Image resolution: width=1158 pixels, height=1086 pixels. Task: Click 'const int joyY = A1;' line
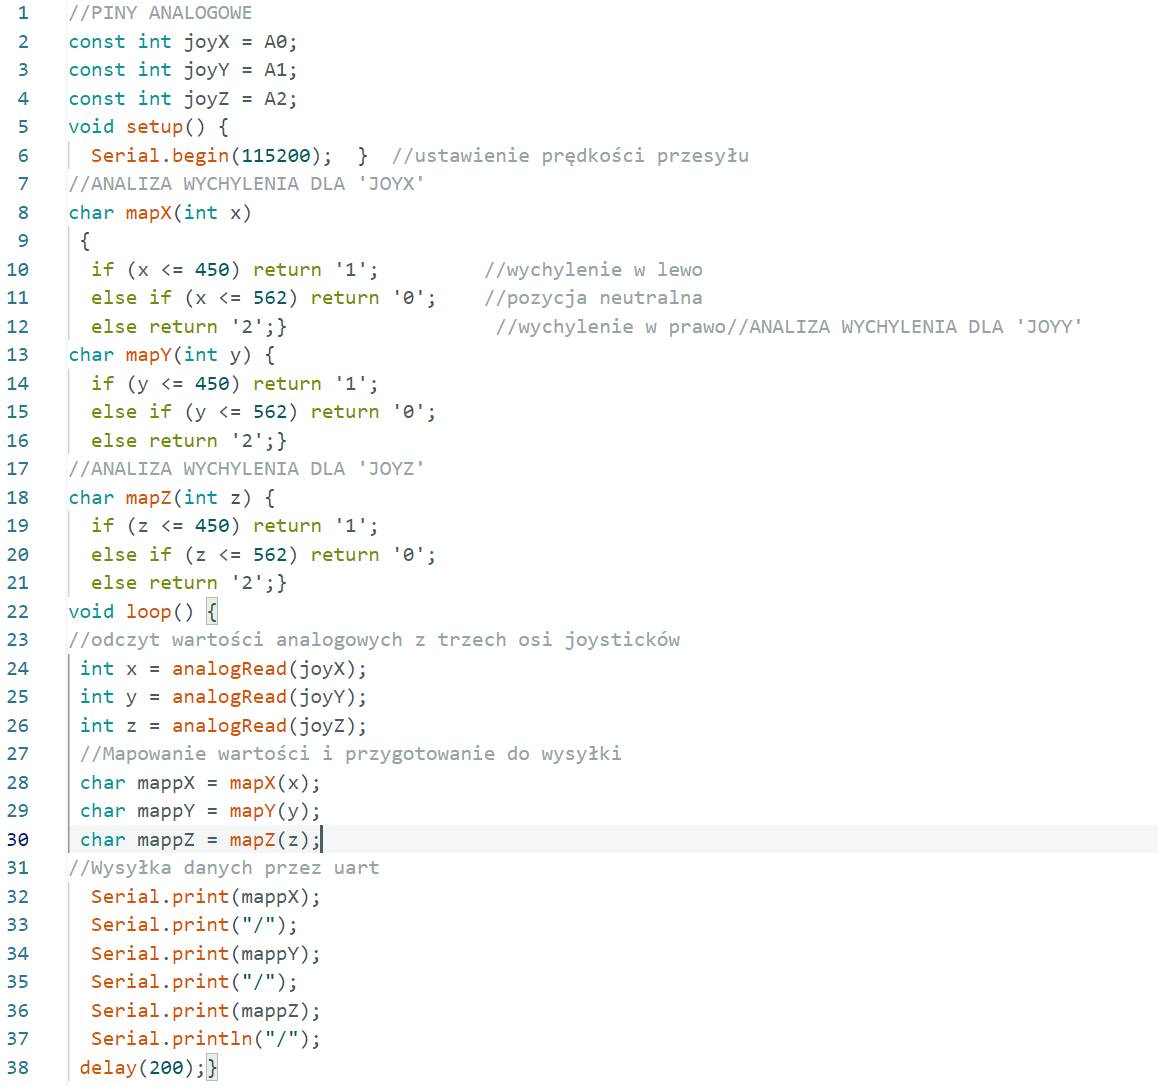182,70
